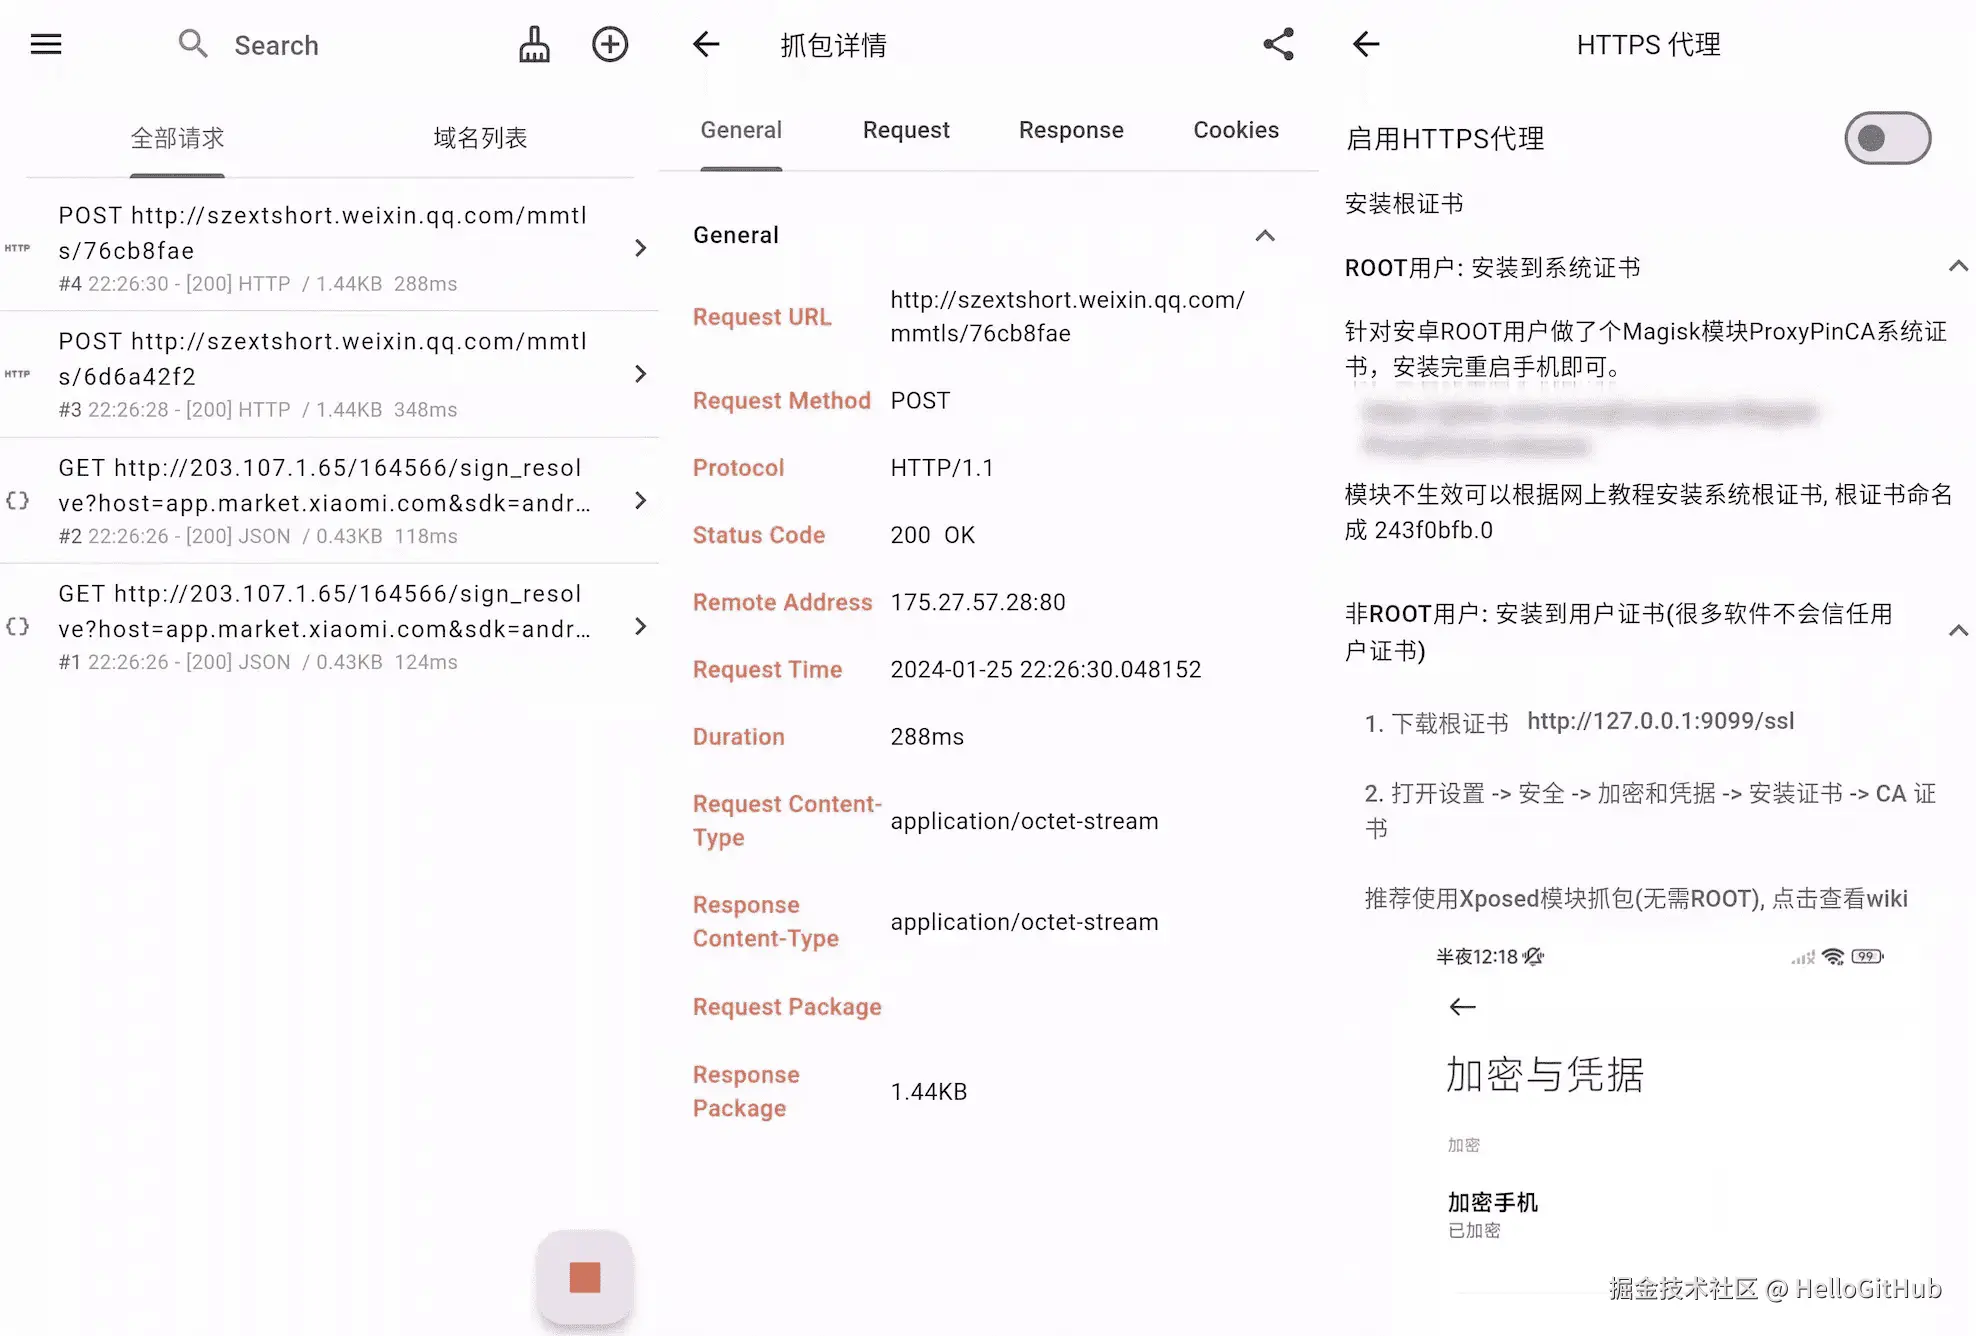Stop capture with the red square button
1976x1336 pixels.
click(584, 1277)
